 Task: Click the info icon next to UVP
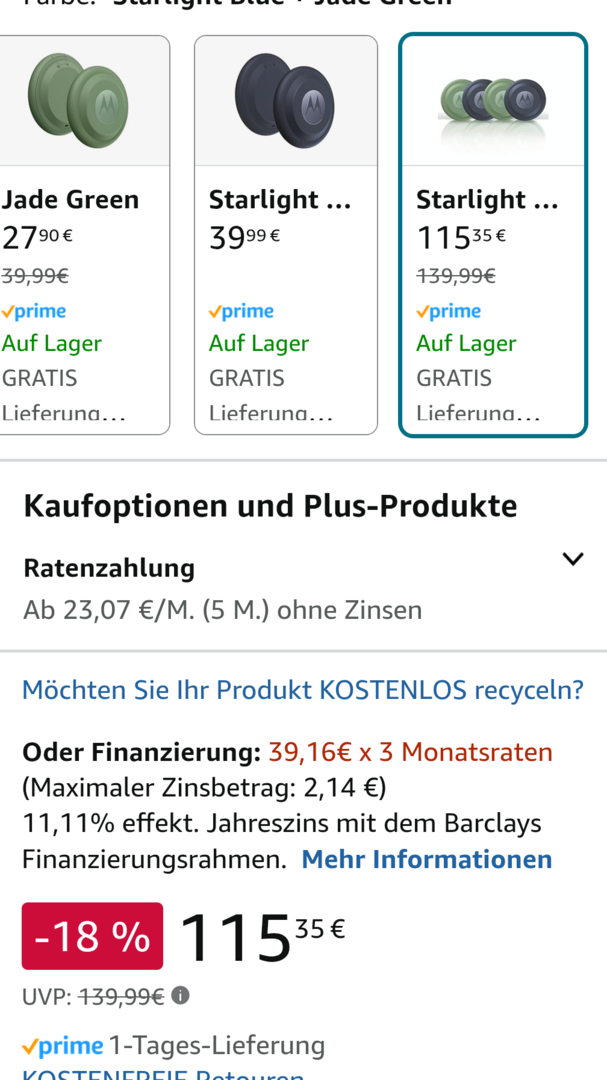point(180,996)
